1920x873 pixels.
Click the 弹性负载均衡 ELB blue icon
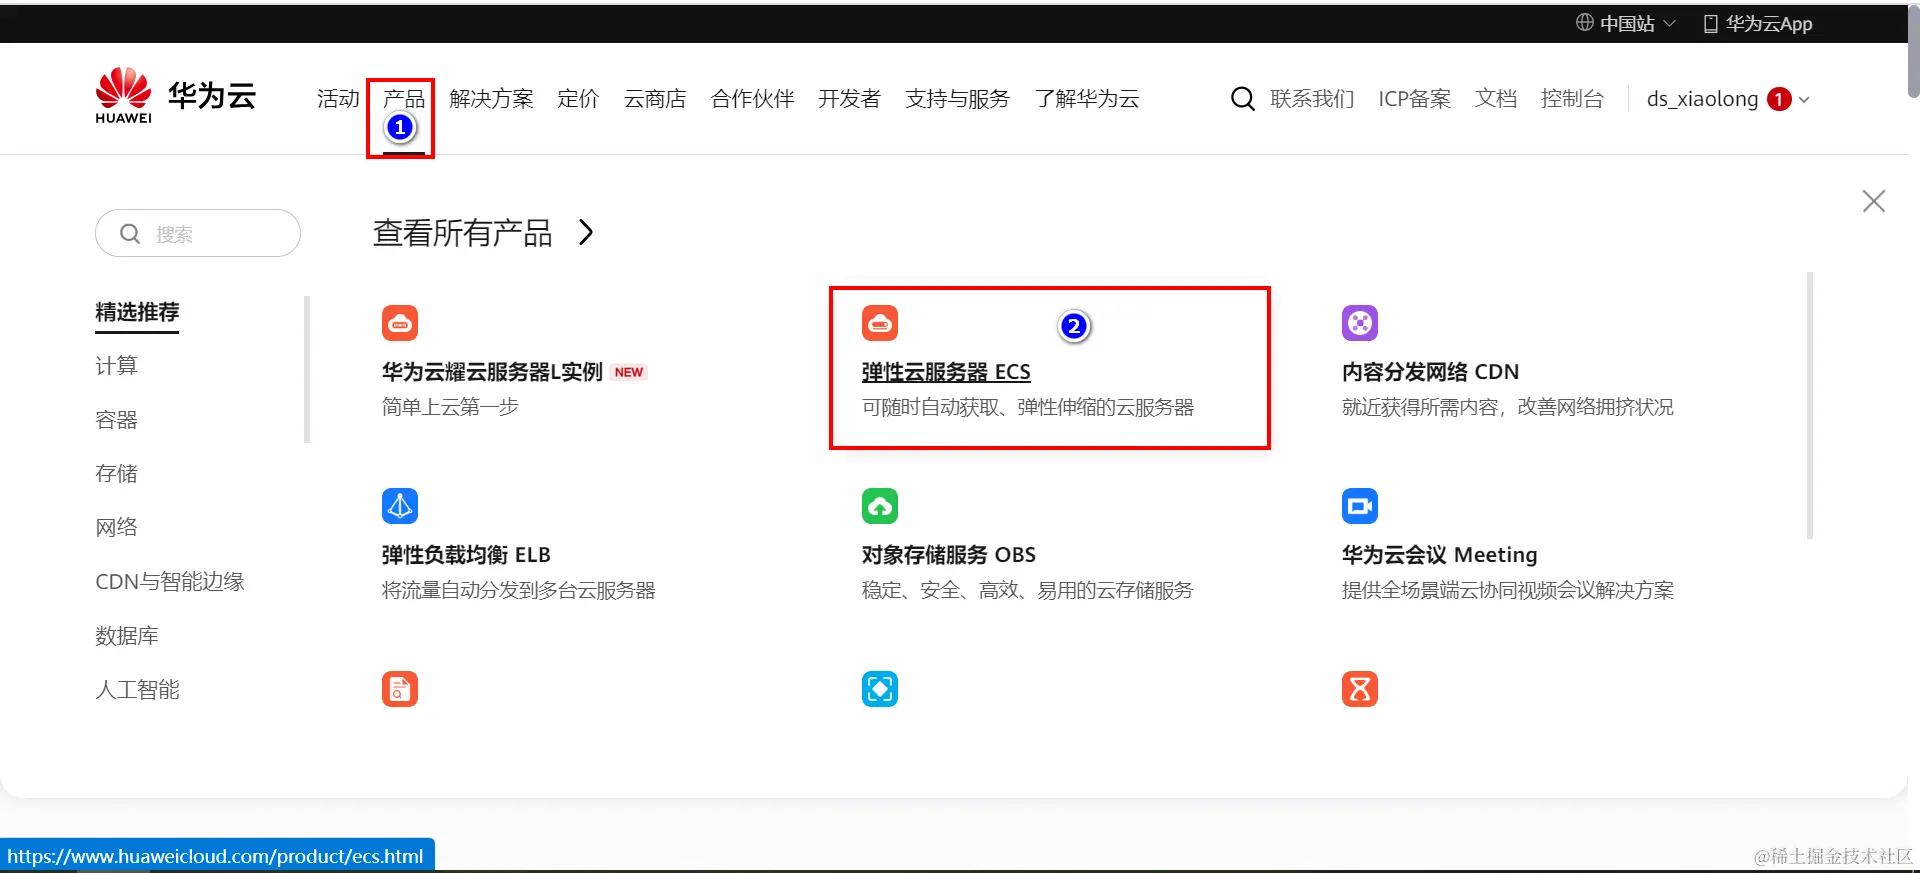400,506
